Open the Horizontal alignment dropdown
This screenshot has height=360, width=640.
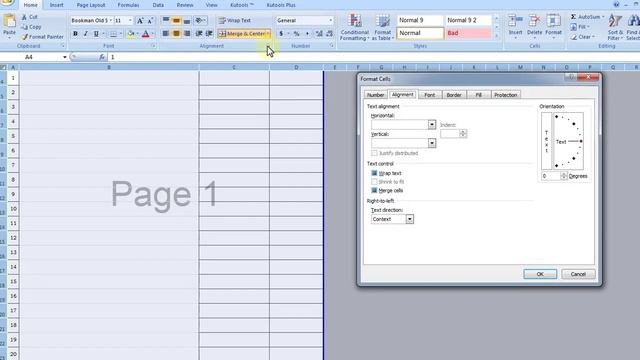pyautogui.click(x=431, y=124)
